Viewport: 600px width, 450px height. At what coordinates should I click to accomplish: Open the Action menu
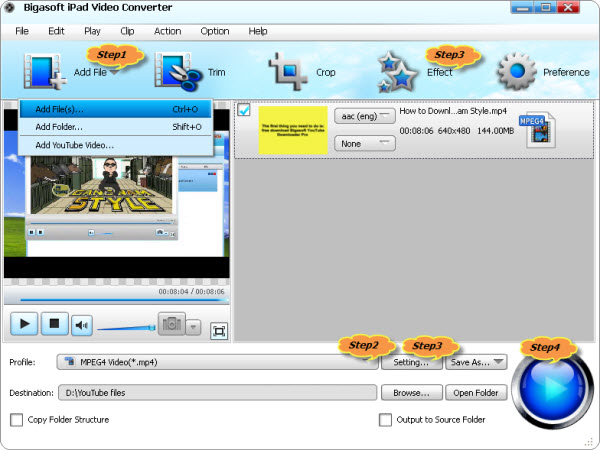168,31
